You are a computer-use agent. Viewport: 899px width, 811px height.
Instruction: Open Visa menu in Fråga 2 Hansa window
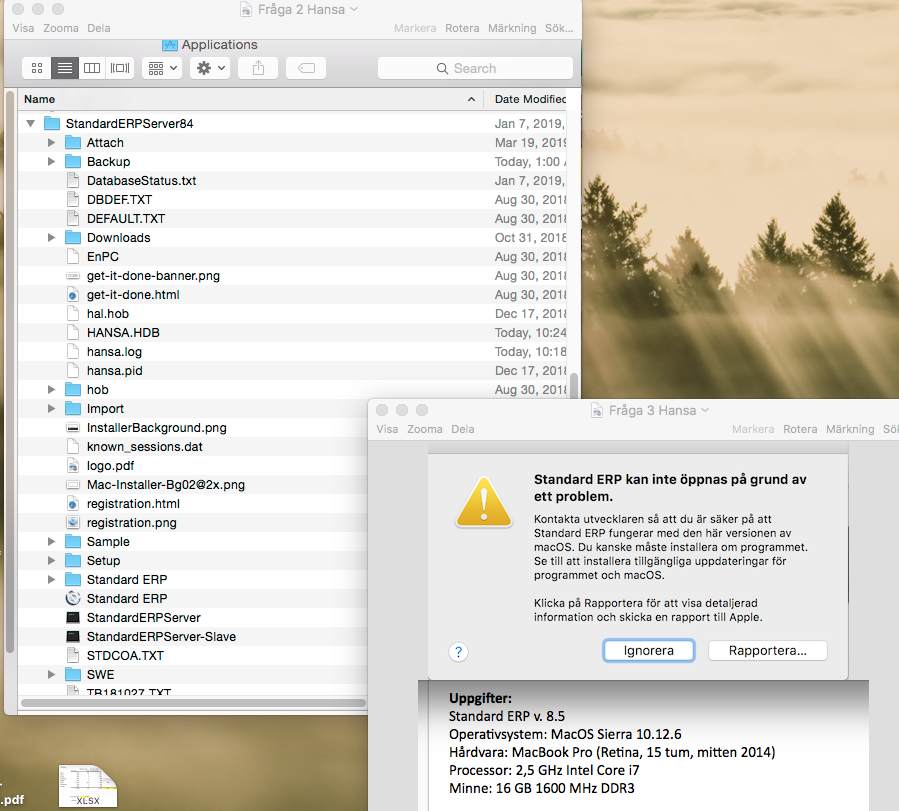point(23,28)
